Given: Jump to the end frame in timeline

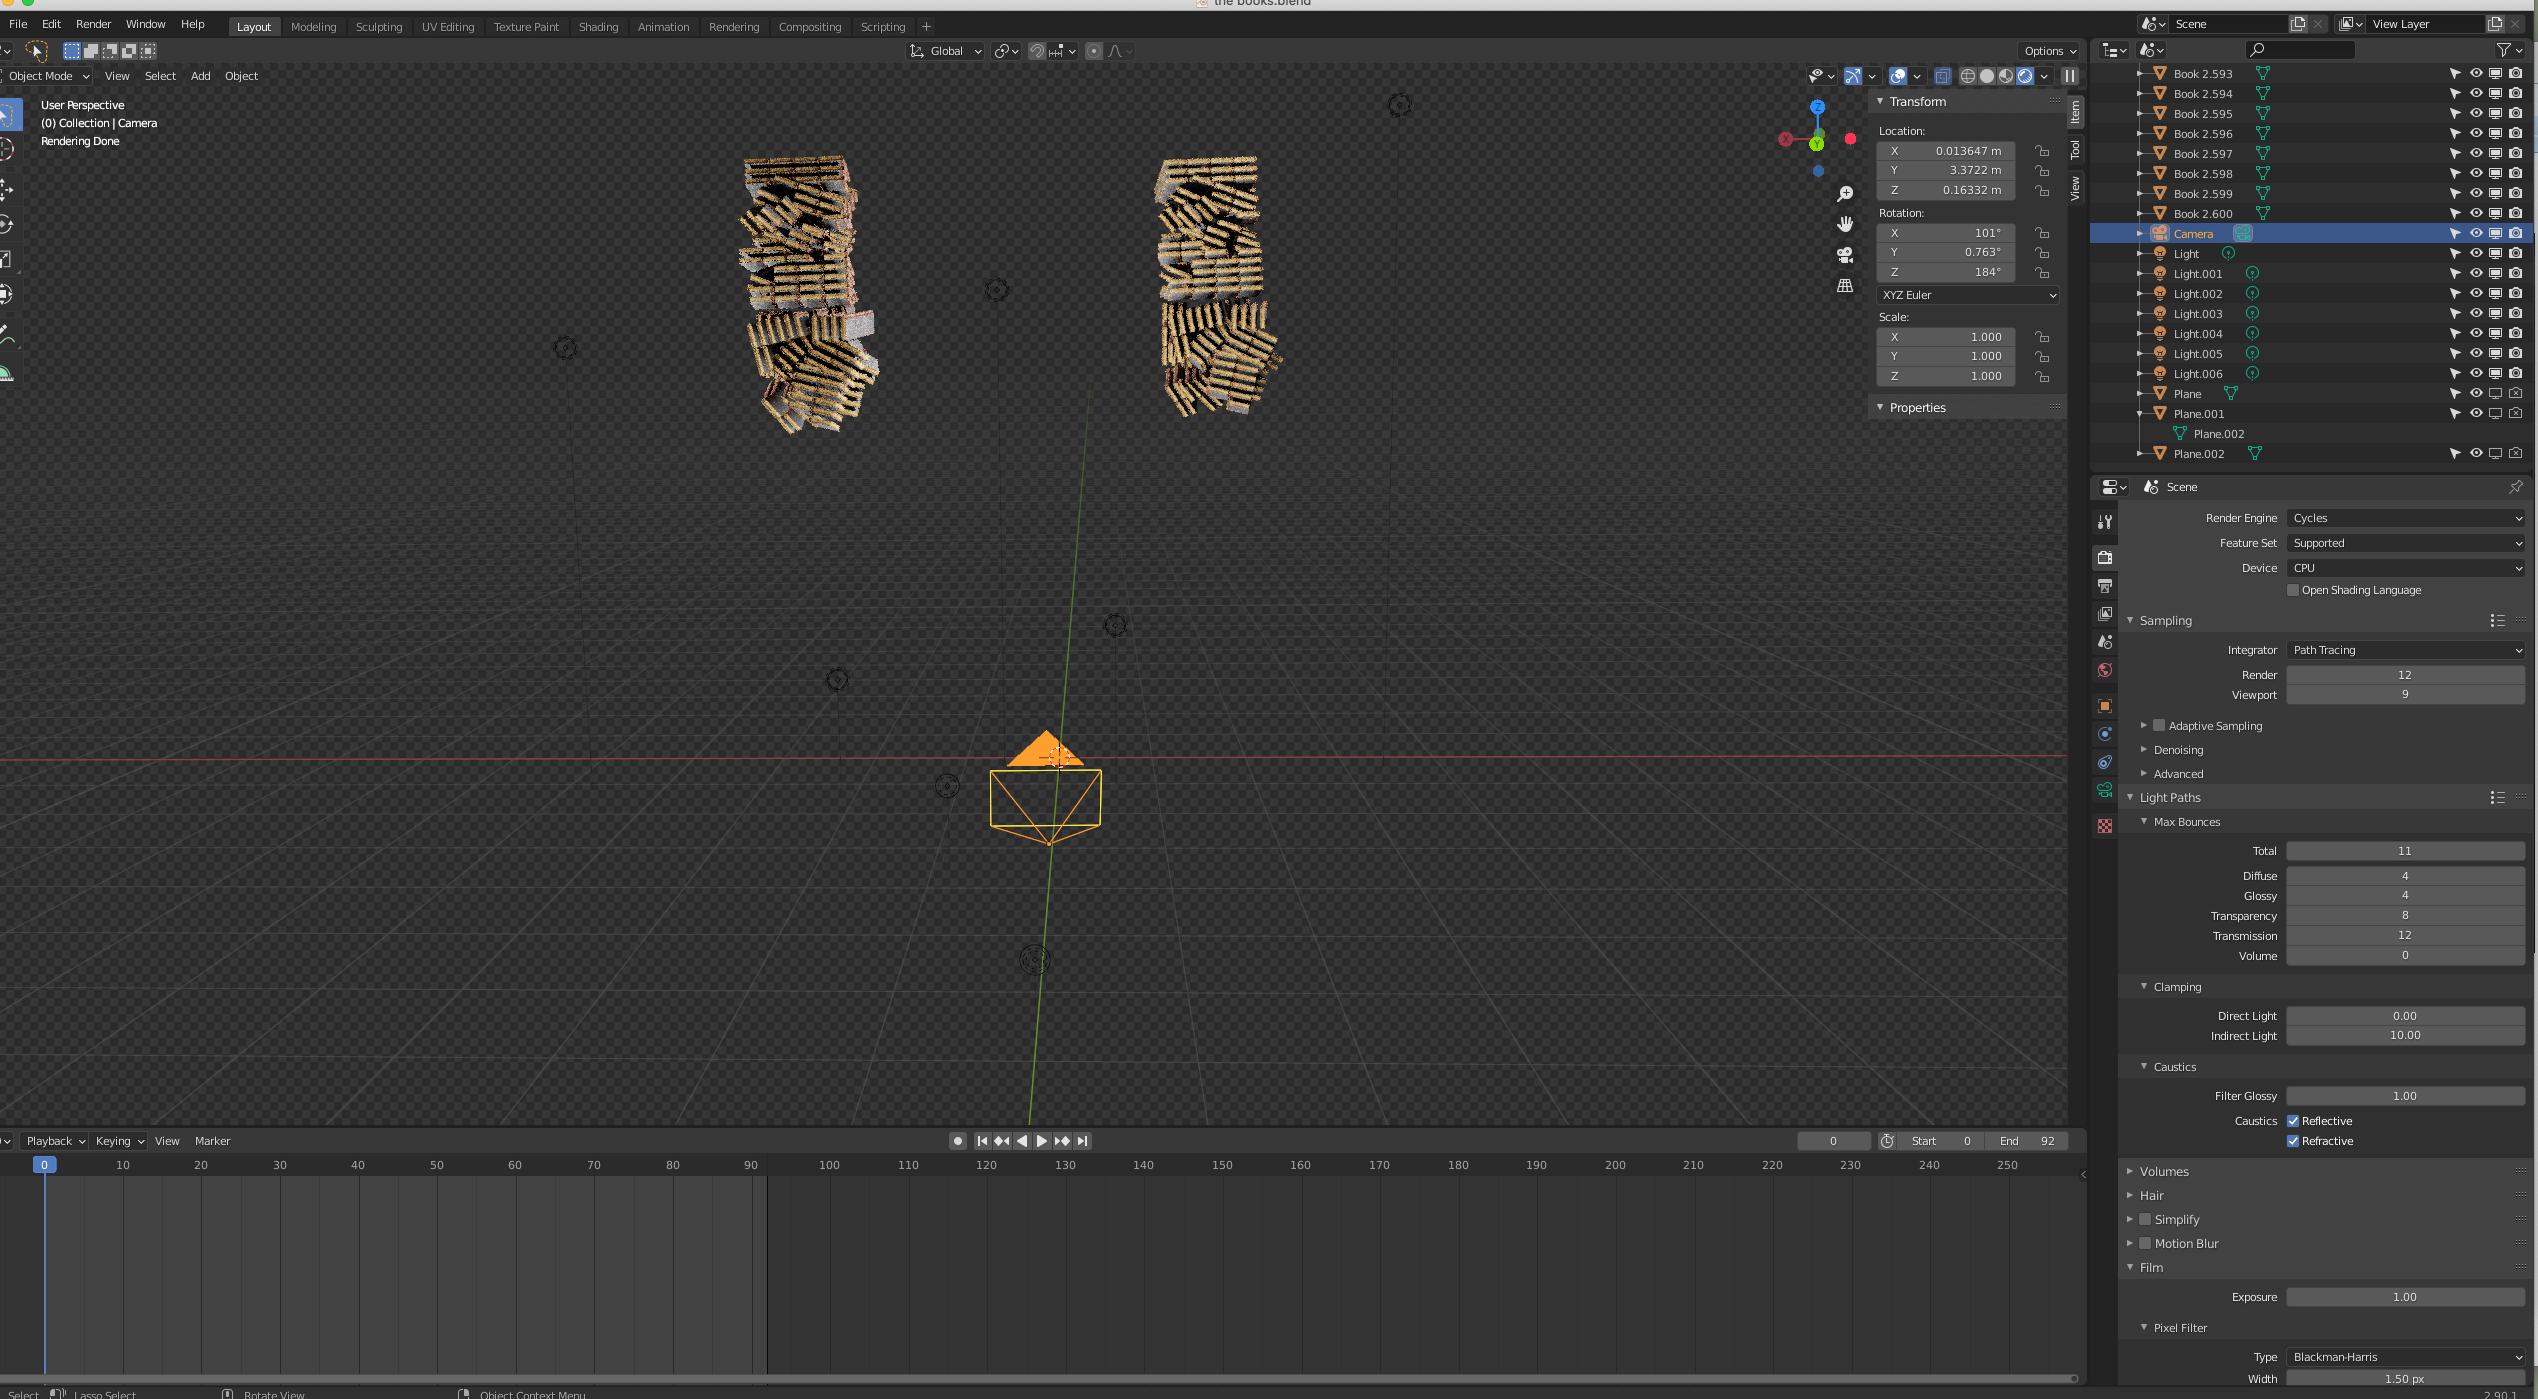Looking at the screenshot, I should (x=1083, y=1140).
